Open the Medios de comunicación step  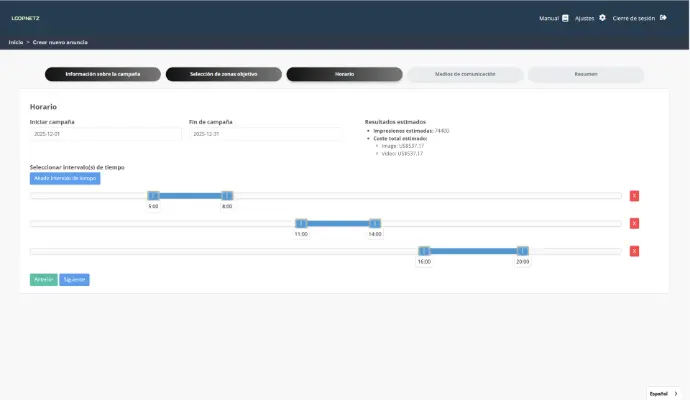coord(464,74)
